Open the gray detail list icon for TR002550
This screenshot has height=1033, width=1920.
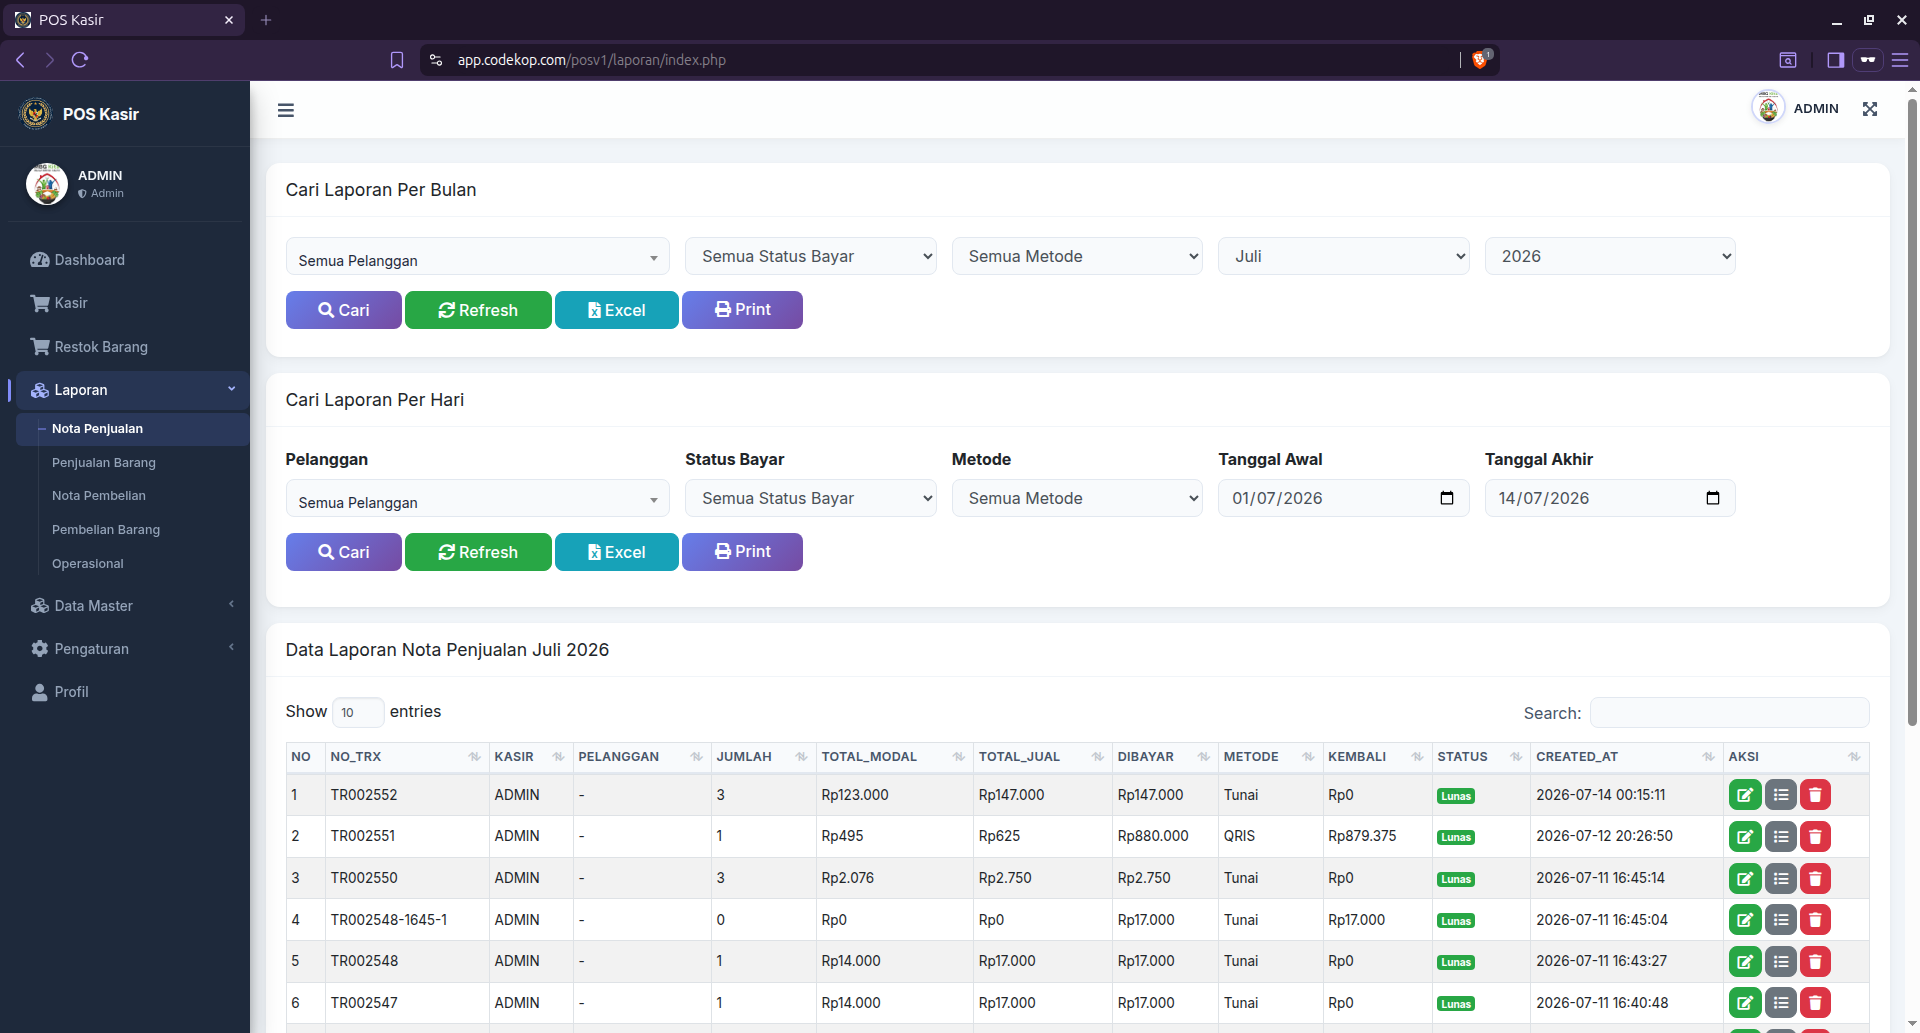point(1781,878)
